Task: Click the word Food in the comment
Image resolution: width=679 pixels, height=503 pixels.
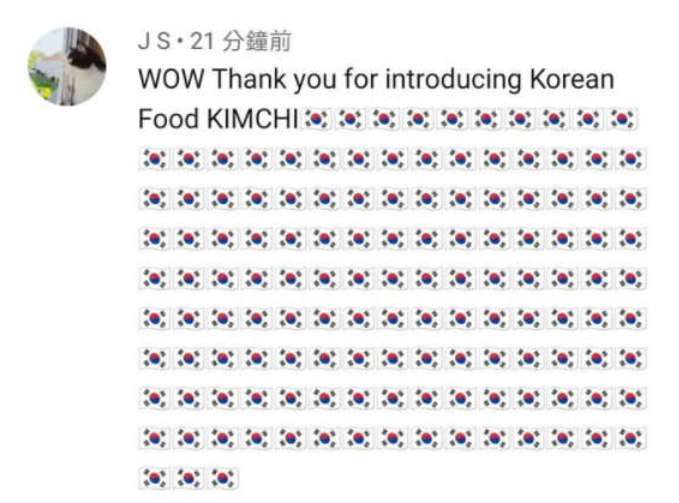Action: [x=168, y=120]
